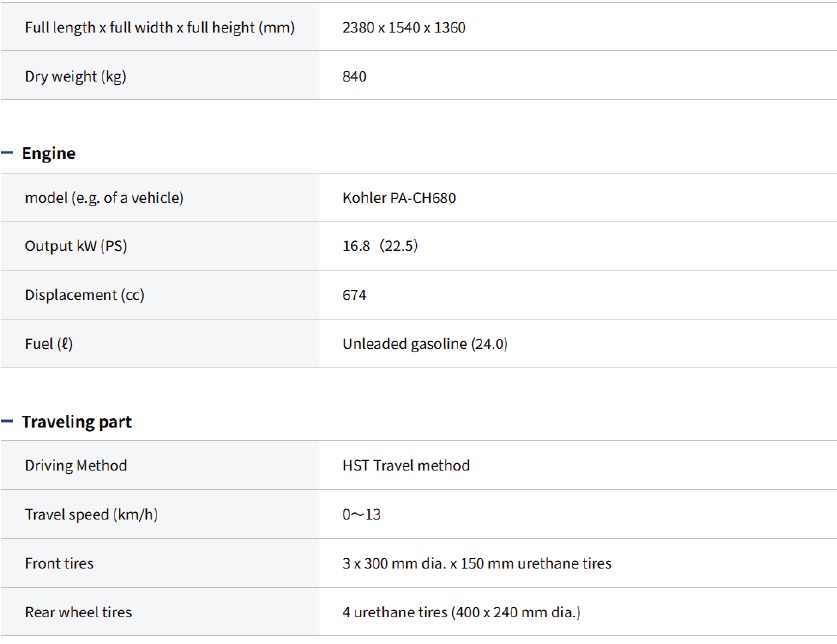Collapse the Traveling part section

point(8,422)
